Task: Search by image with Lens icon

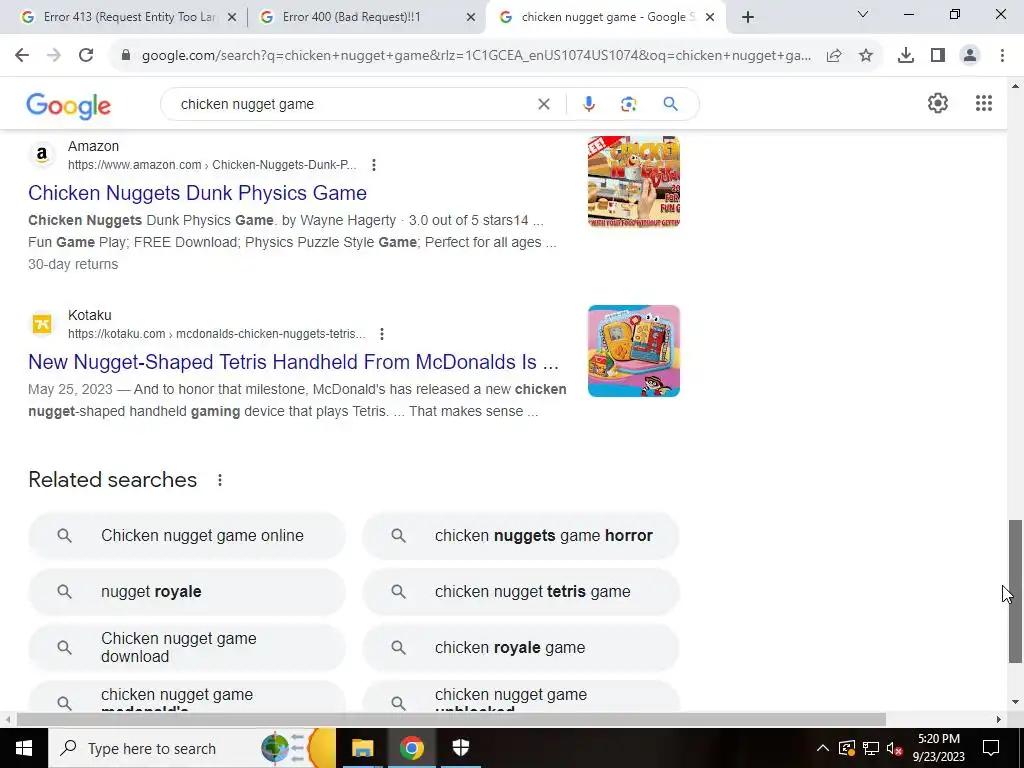Action: [629, 104]
